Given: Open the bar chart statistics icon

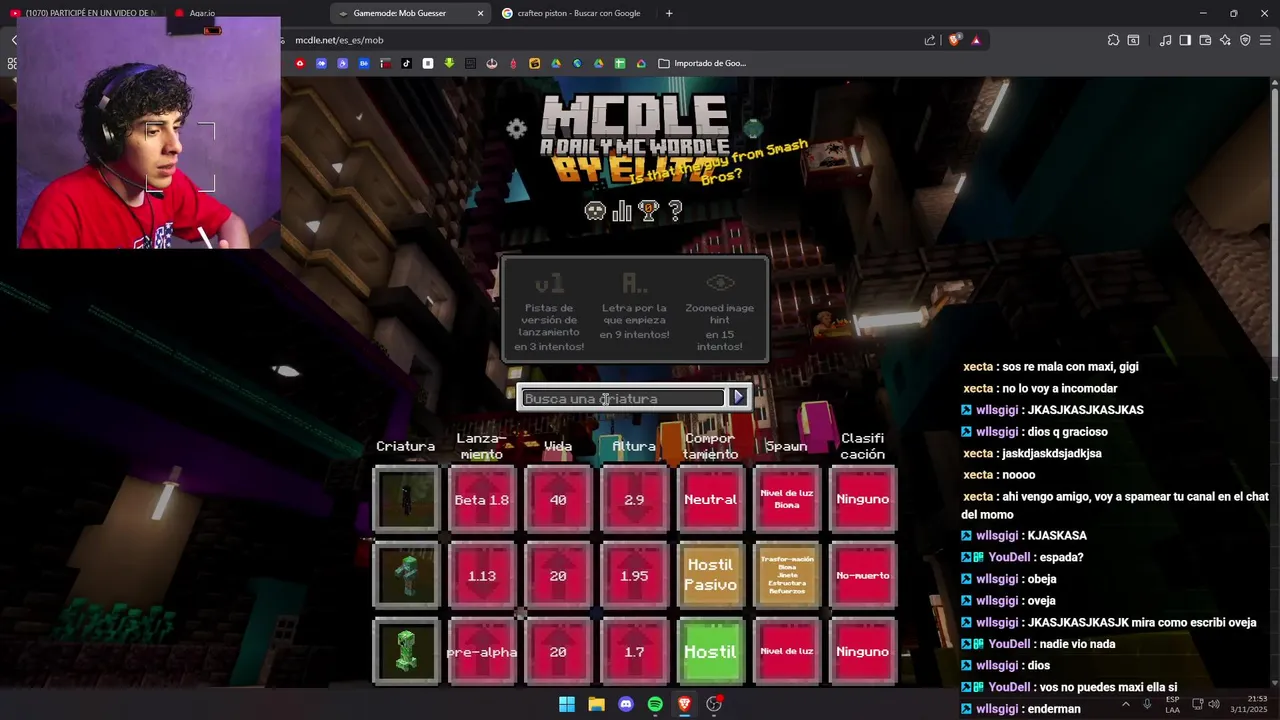Looking at the screenshot, I should (622, 211).
